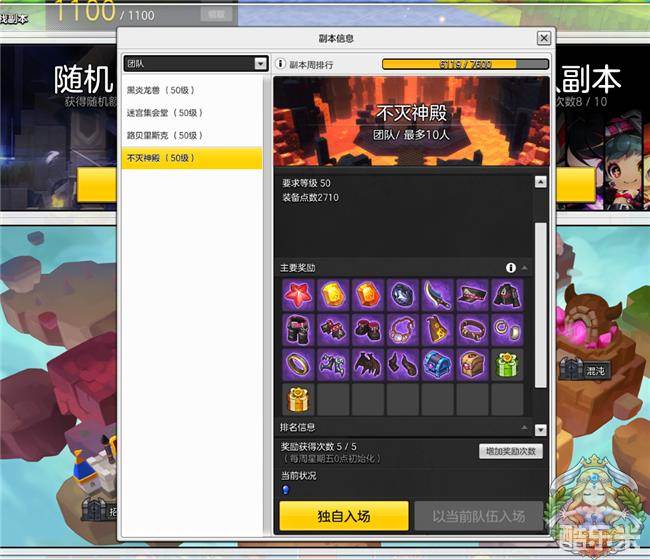Click the black bat wings reward icon
The width and height of the screenshot is (650, 560).
366,364
